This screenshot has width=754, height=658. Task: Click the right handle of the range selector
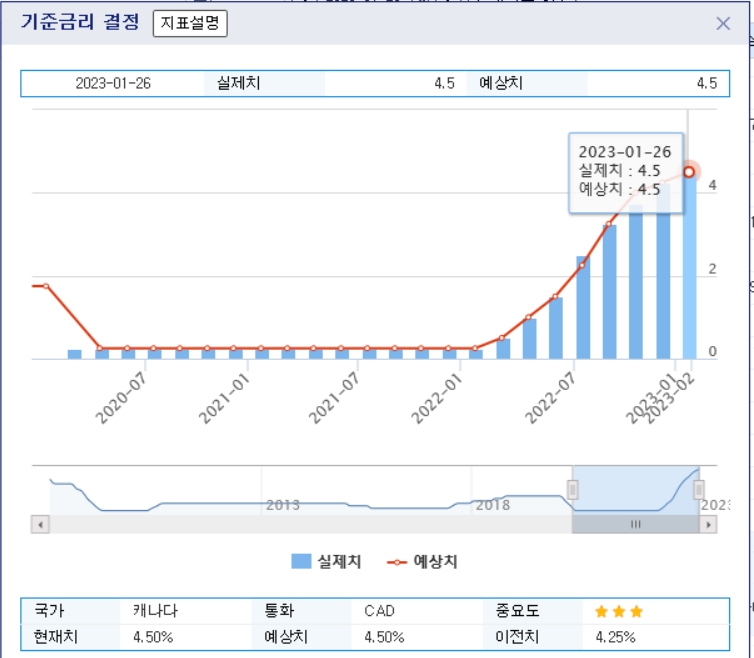coord(699,490)
